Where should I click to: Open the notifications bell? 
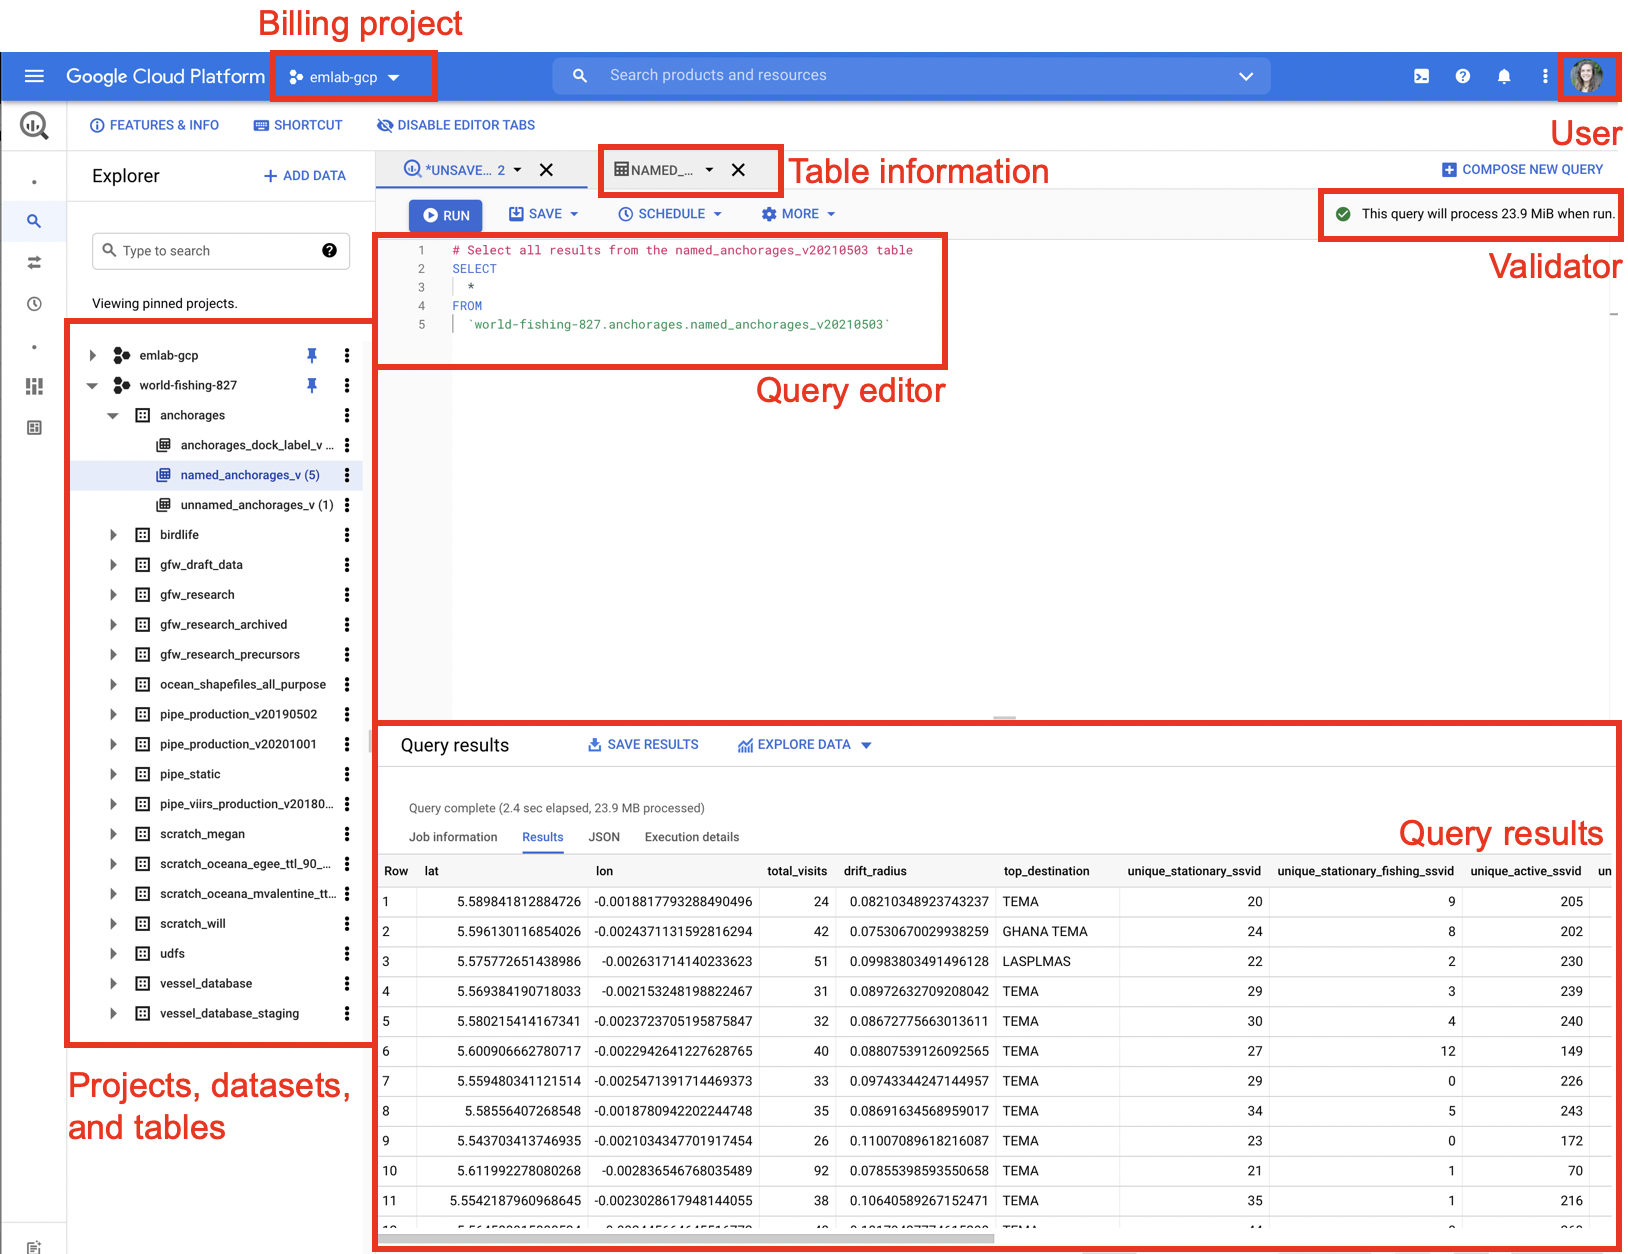(x=1504, y=76)
